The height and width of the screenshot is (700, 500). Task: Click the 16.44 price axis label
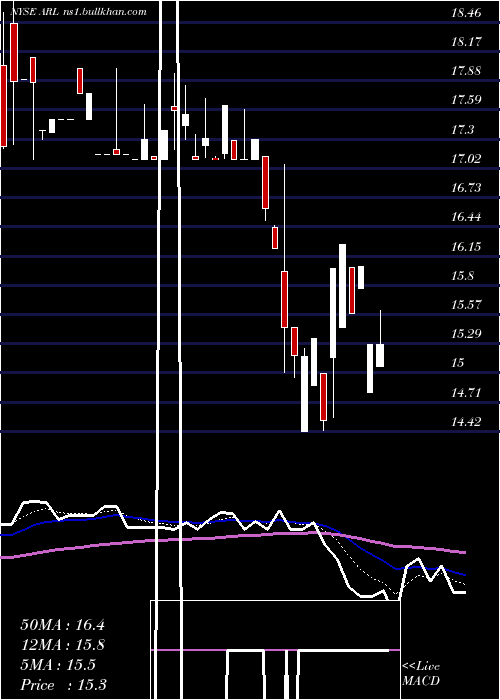coord(466,217)
